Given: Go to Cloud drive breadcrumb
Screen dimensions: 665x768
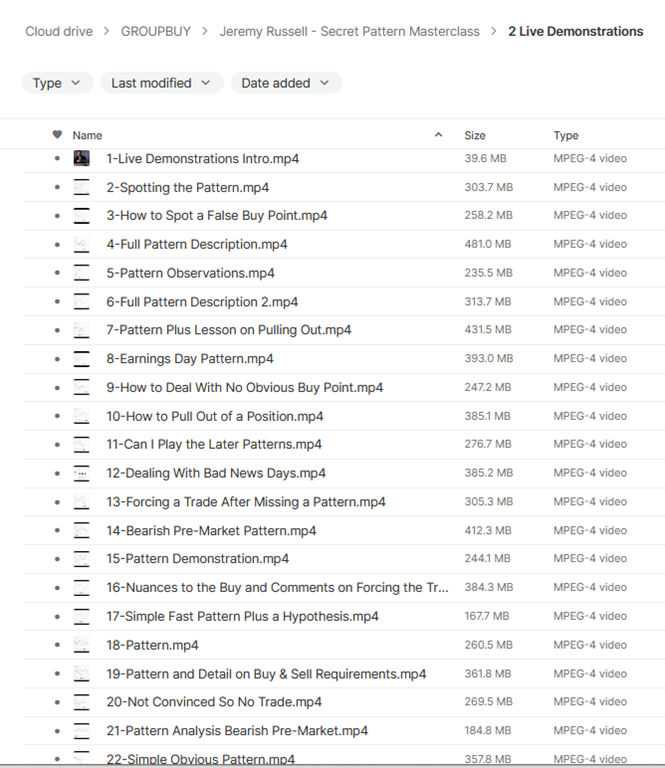Looking at the screenshot, I should click(x=59, y=31).
